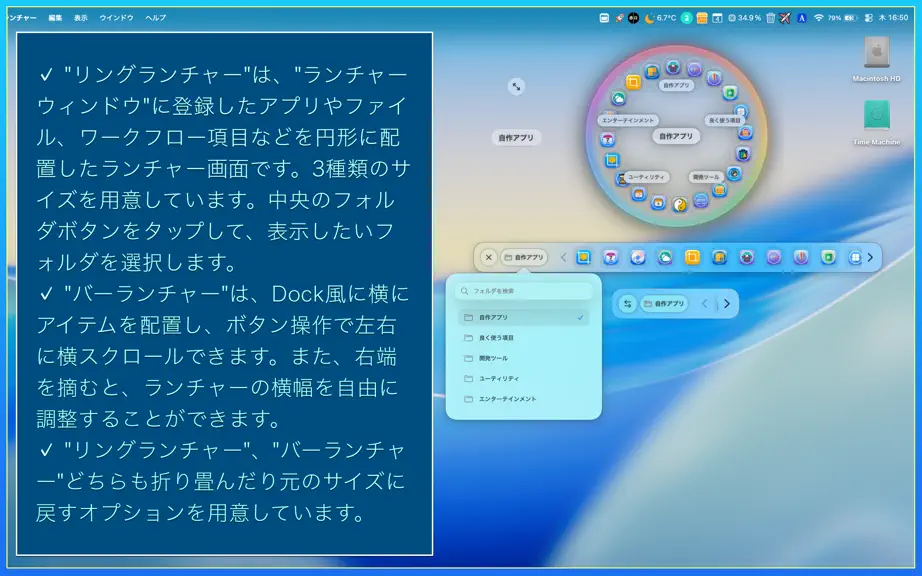Select the ユーティリティ label in the ring
The width and height of the screenshot is (922, 576).
[646, 177]
